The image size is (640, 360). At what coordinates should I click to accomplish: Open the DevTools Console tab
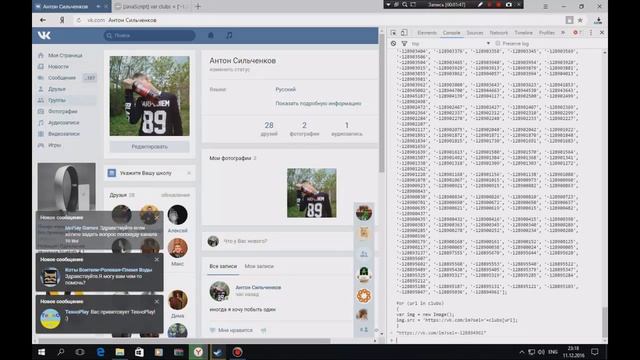[x=451, y=33]
